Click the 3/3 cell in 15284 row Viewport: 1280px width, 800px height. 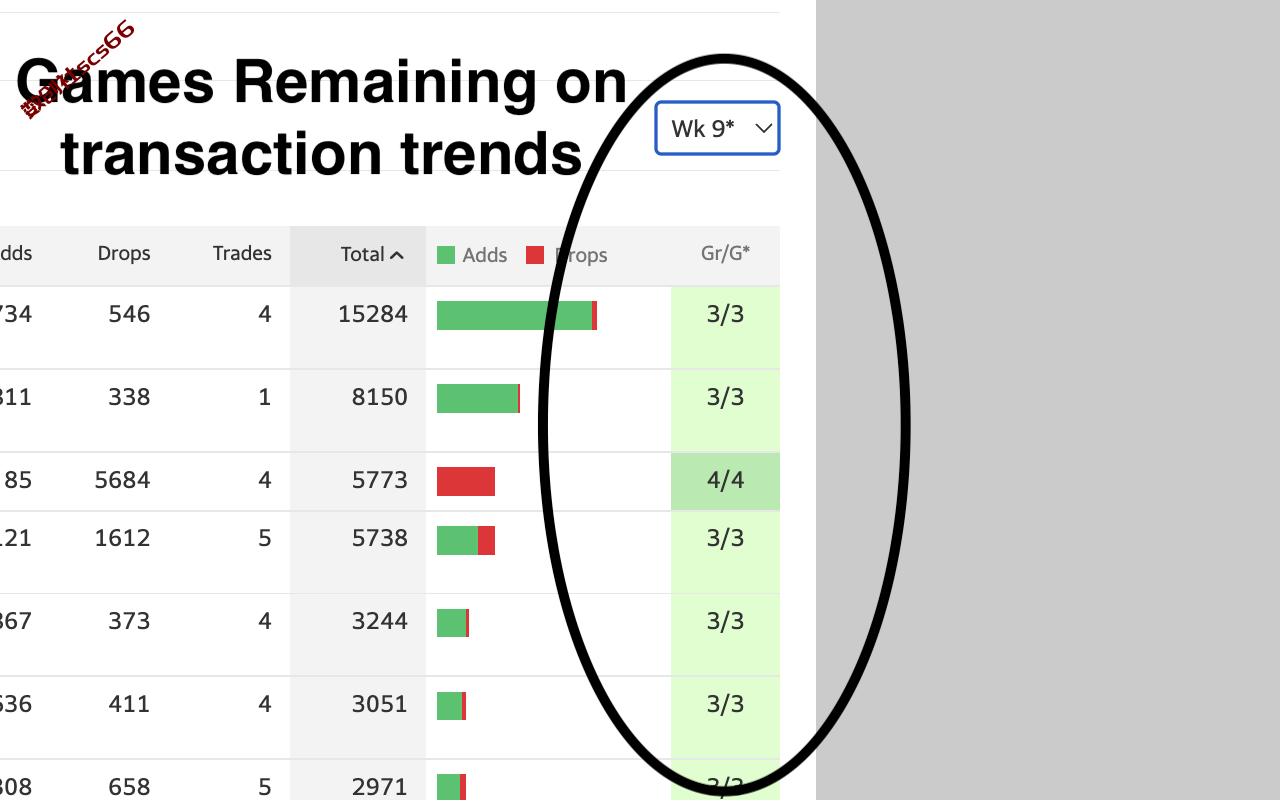[x=725, y=314]
